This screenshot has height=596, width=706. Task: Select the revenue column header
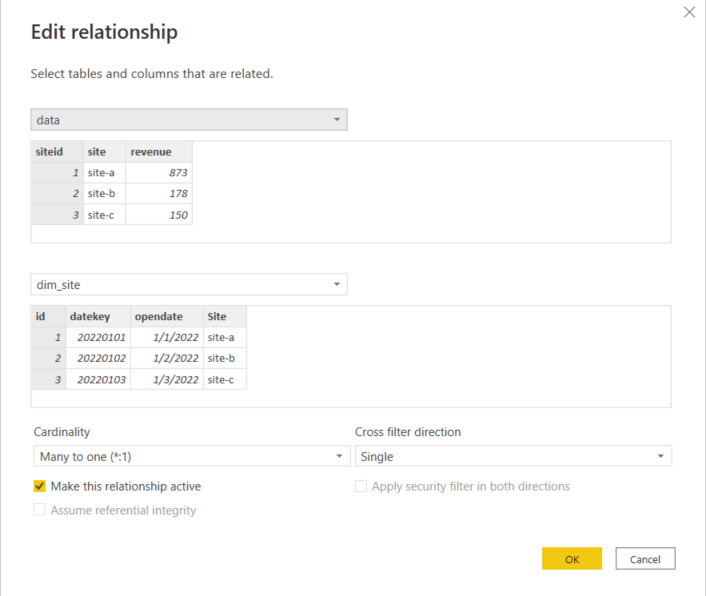click(151, 152)
